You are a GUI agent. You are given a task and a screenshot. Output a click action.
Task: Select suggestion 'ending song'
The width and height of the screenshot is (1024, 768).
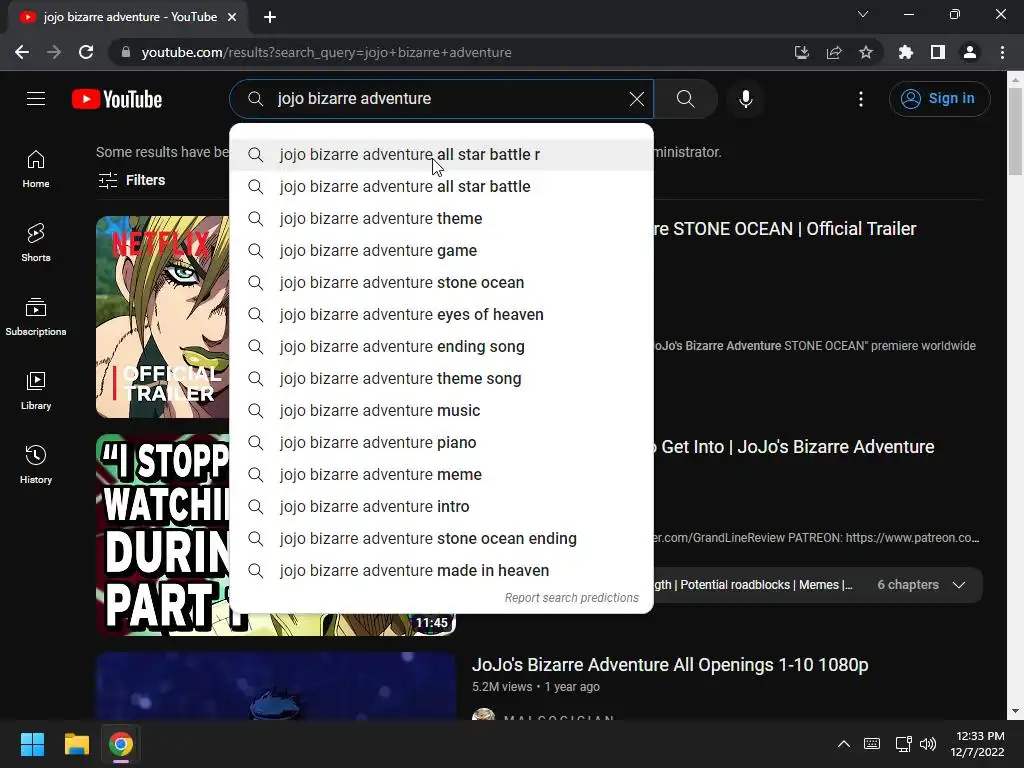441,347
